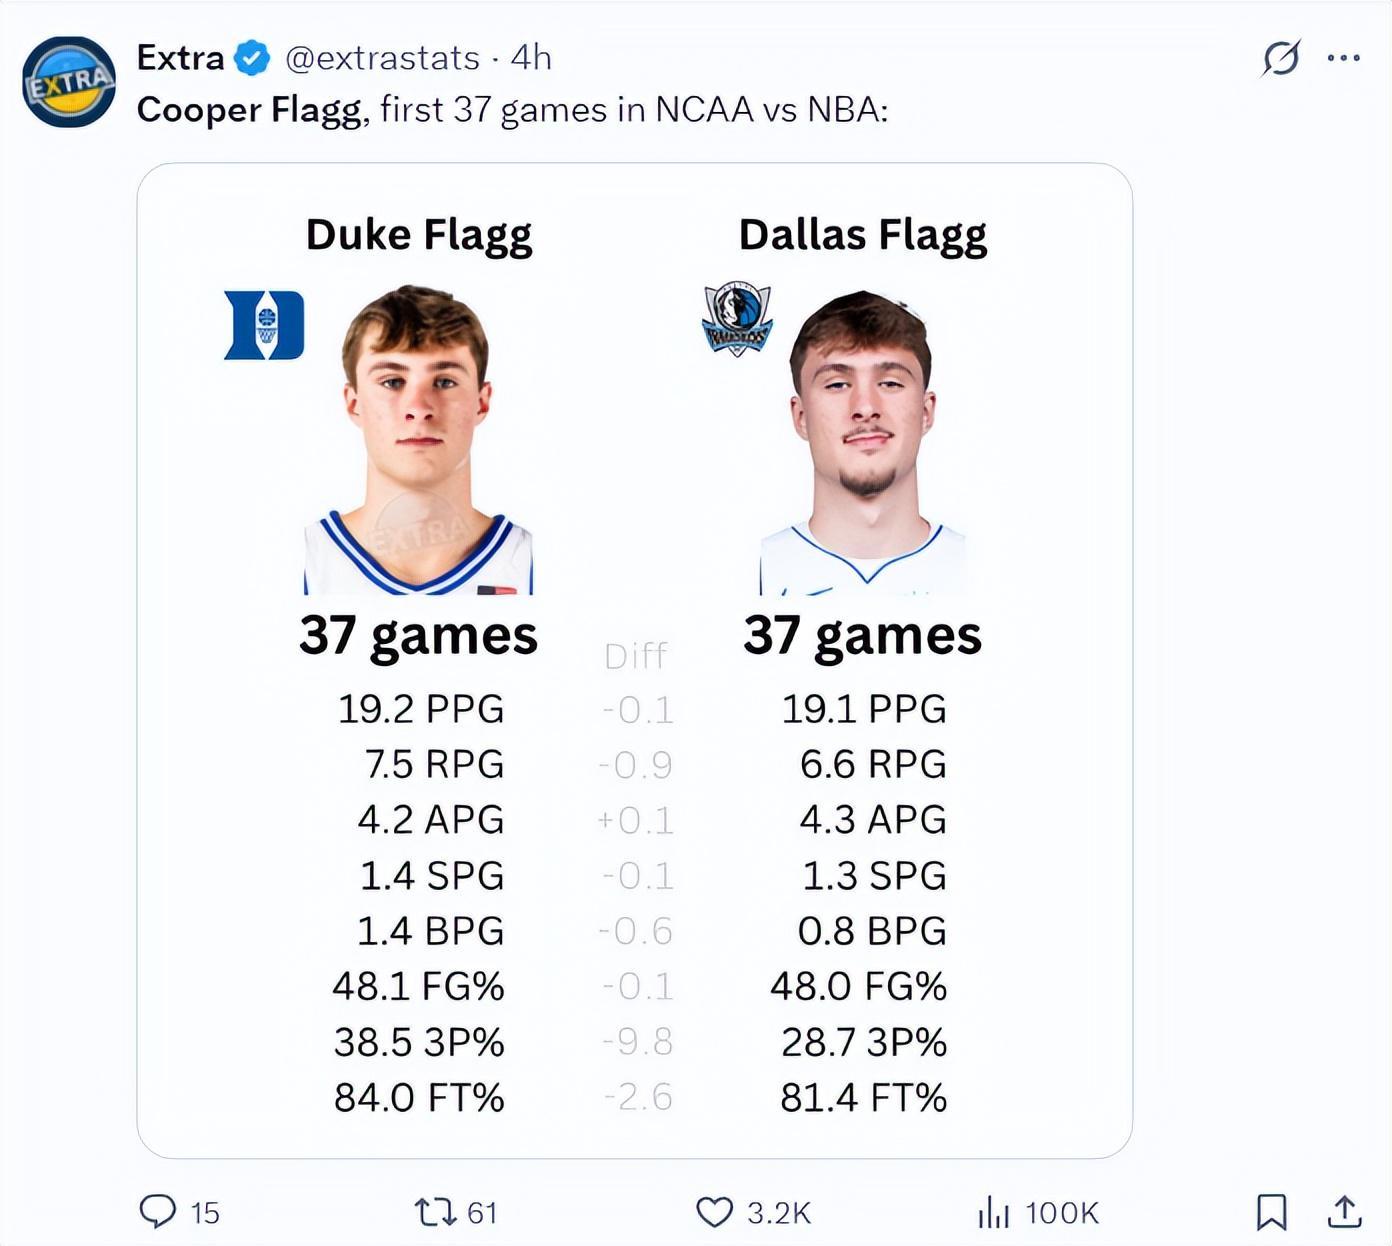The width and height of the screenshot is (1392, 1246).
Task: Click the Duke Flagg headshot photo
Action: pos(418,440)
